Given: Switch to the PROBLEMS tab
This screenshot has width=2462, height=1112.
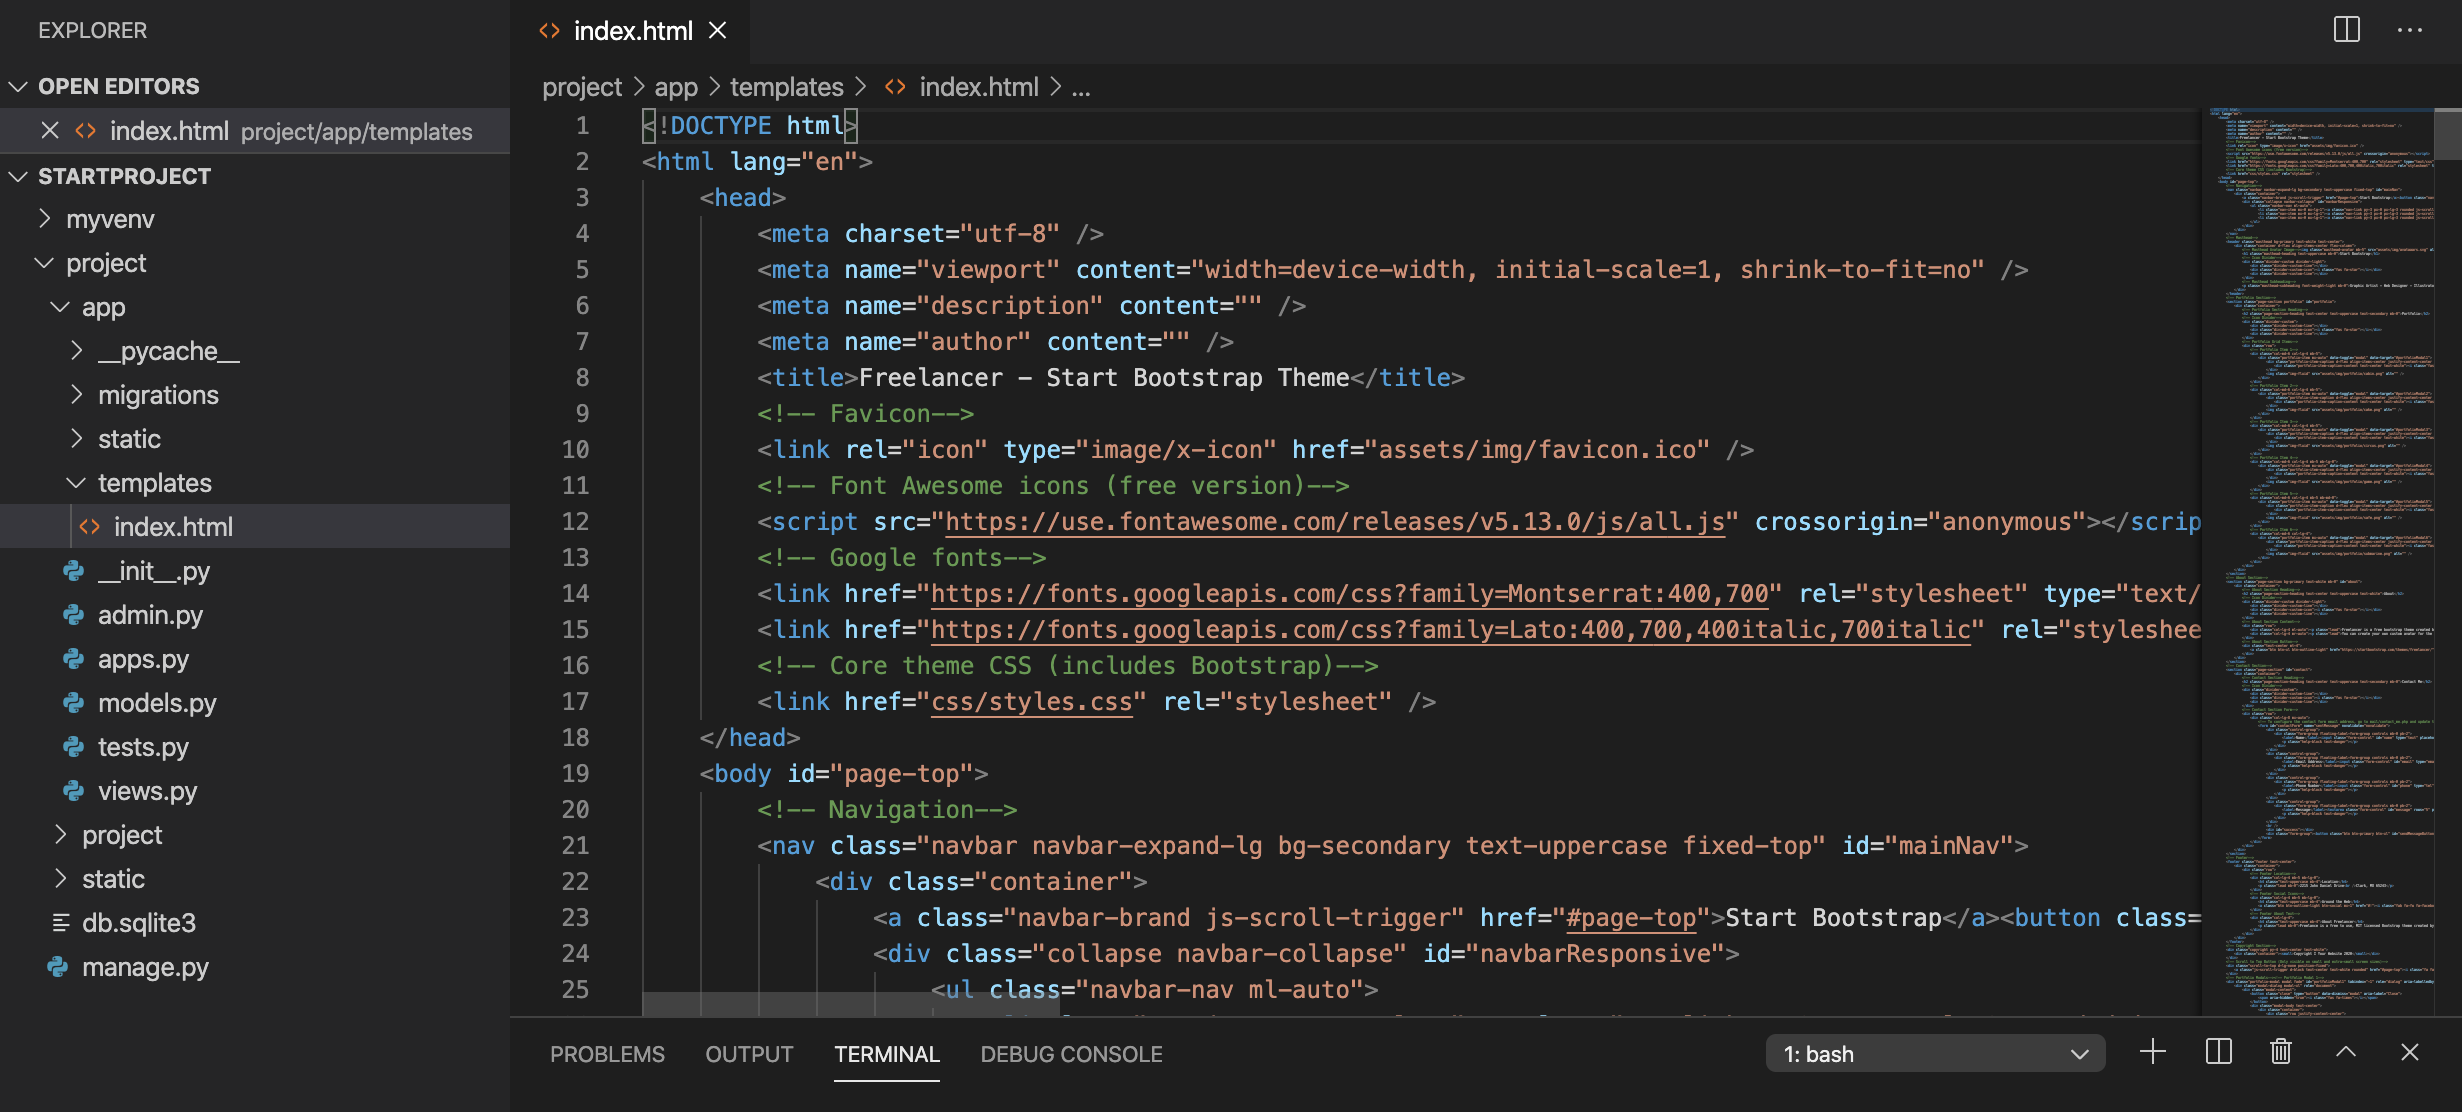Looking at the screenshot, I should point(607,1054).
